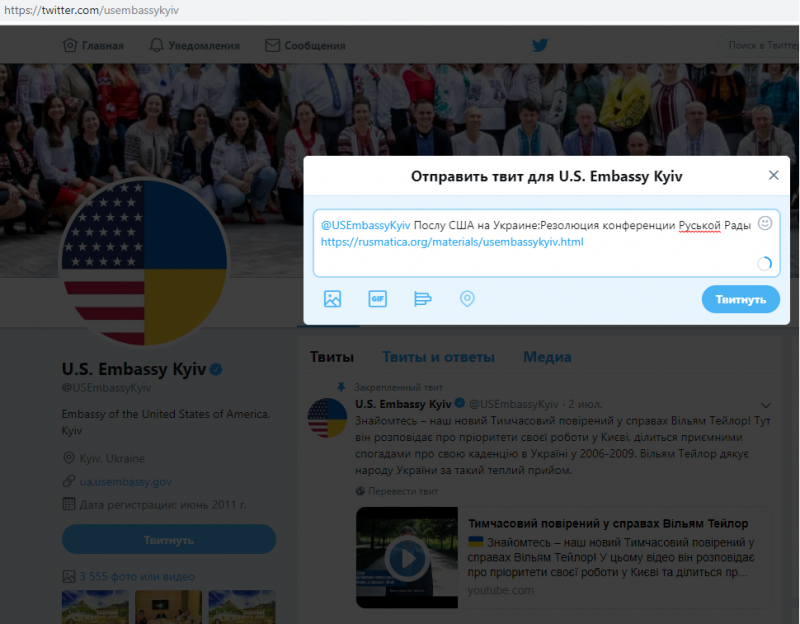The width and height of the screenshot is (800, 624).
Task: Click Дата регистрации: июнь 2011 text
Action: (x=163, y=505)
